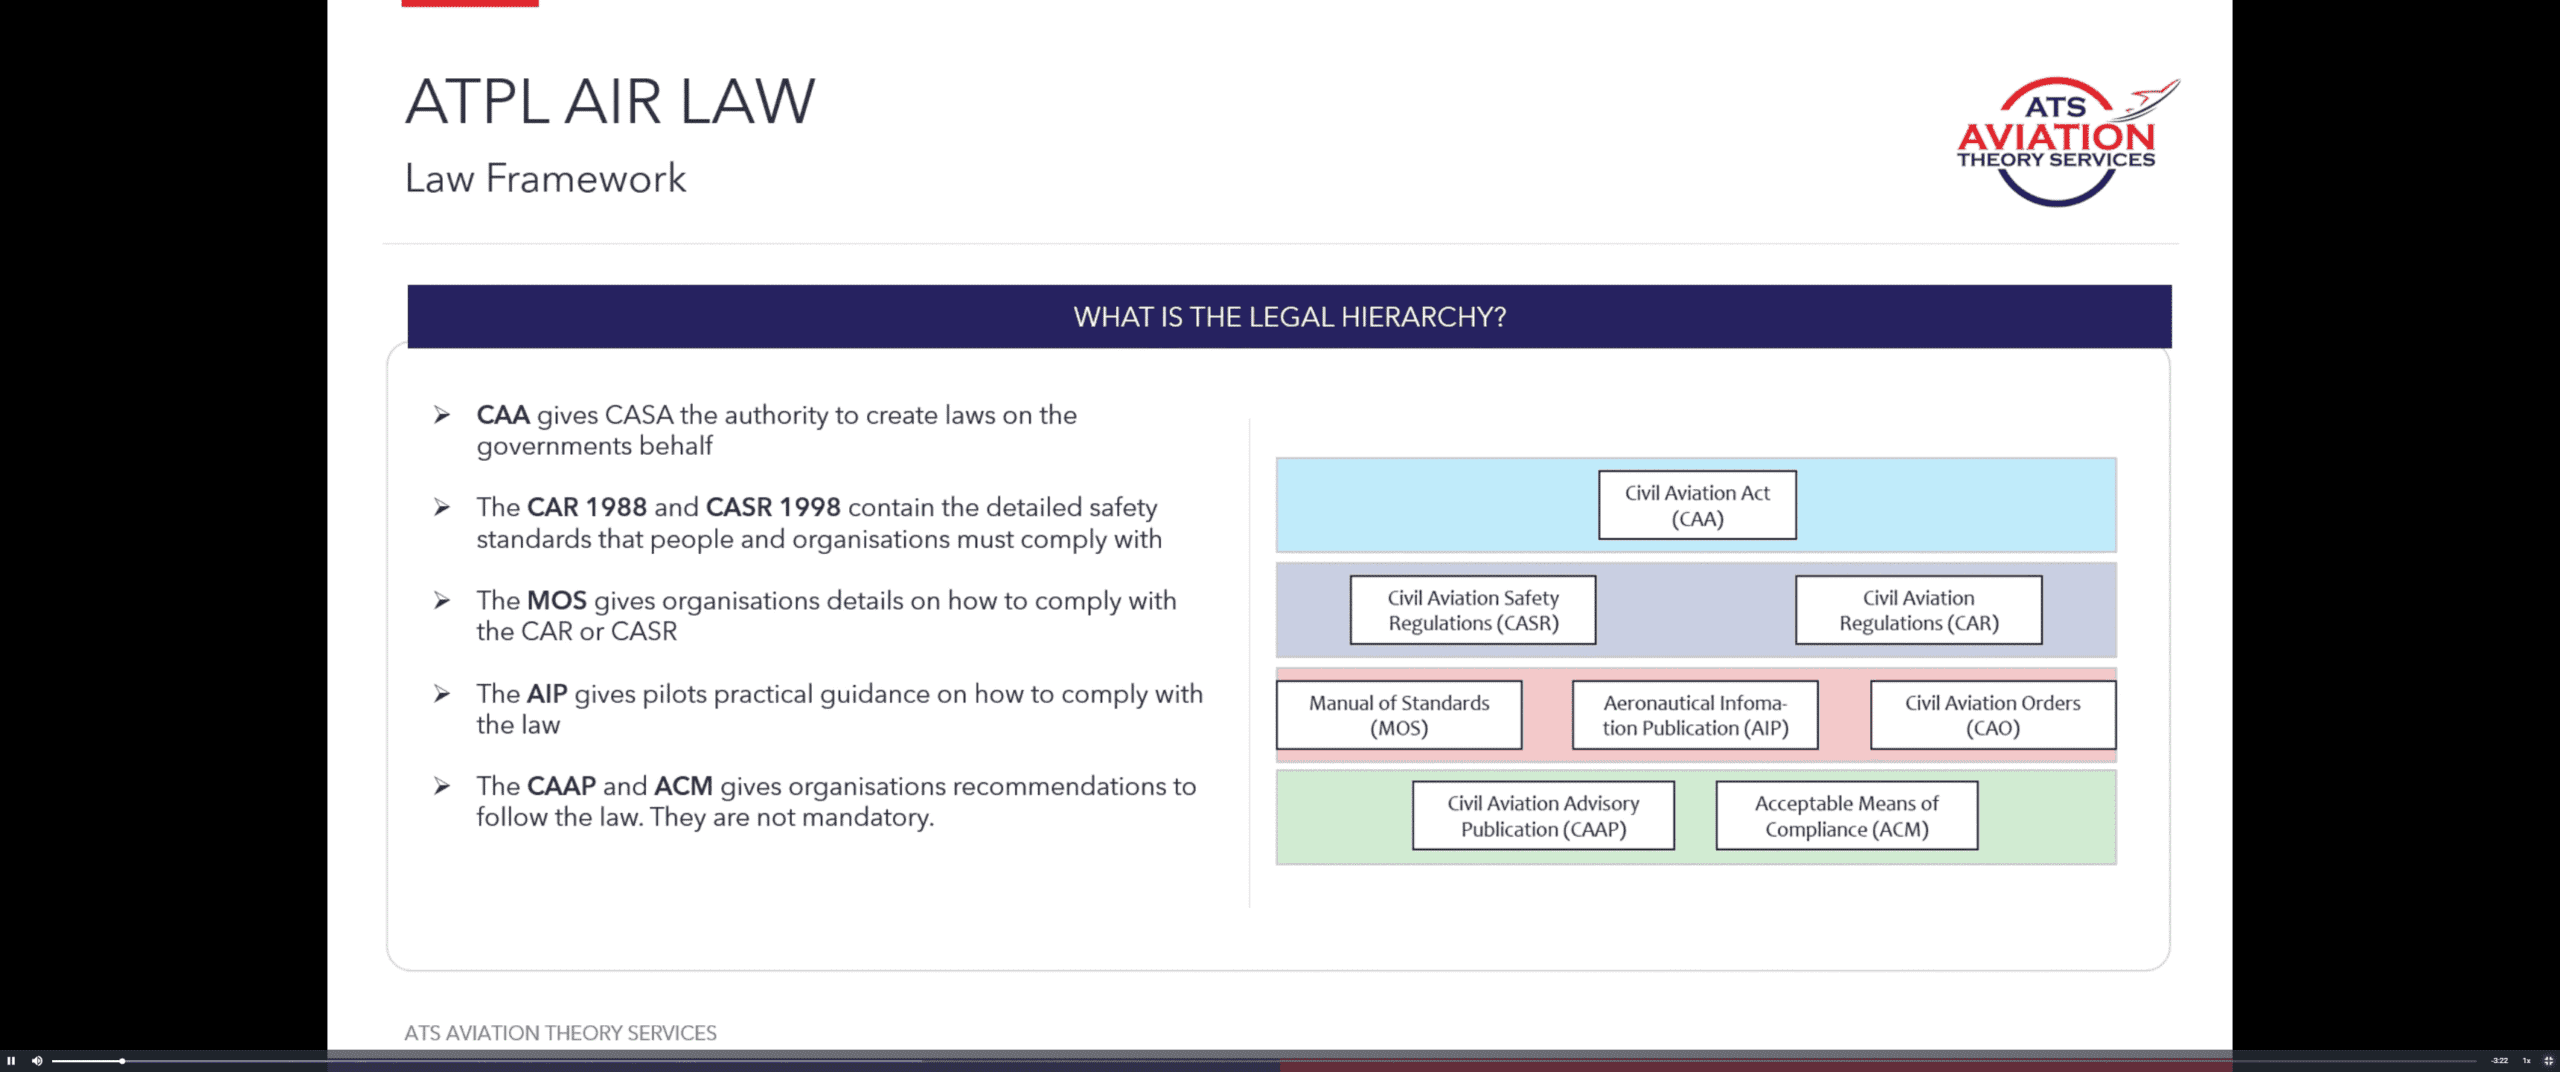Open the 1x playback speed menu
2560x1072 pixels.
point(2526,1061)
